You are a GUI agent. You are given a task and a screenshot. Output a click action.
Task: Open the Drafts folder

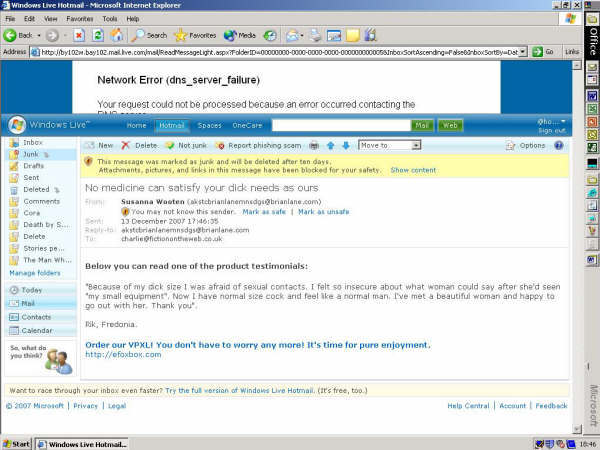[x=33, y=166]
